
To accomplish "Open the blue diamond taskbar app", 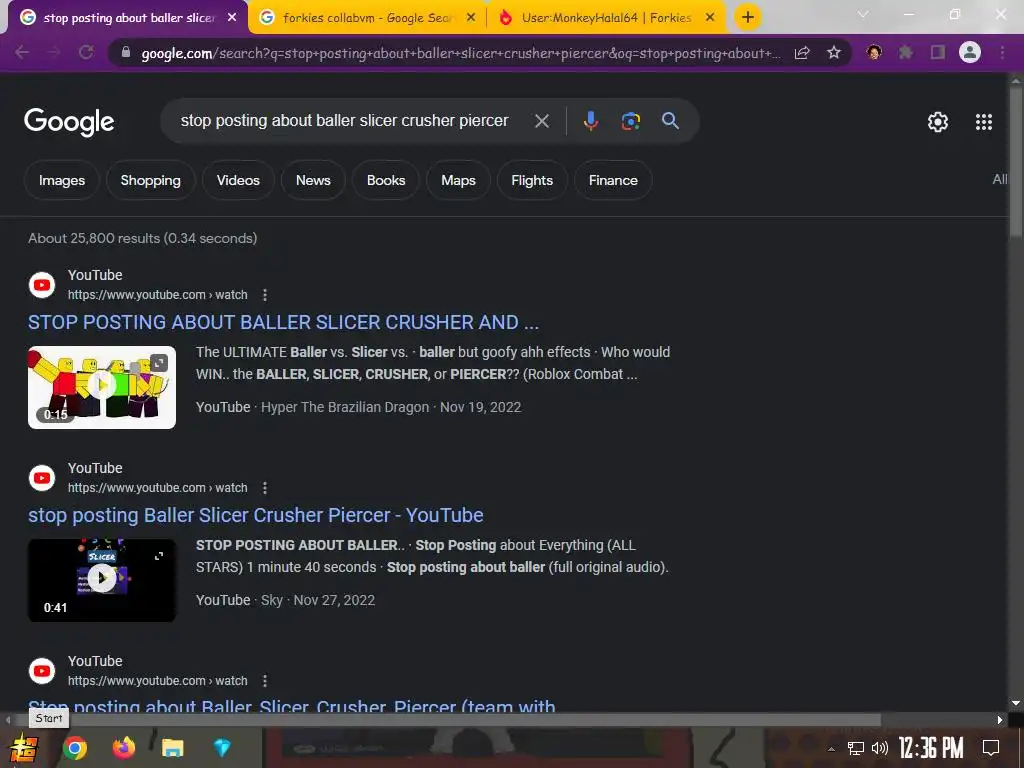I will tap(222, 748).
